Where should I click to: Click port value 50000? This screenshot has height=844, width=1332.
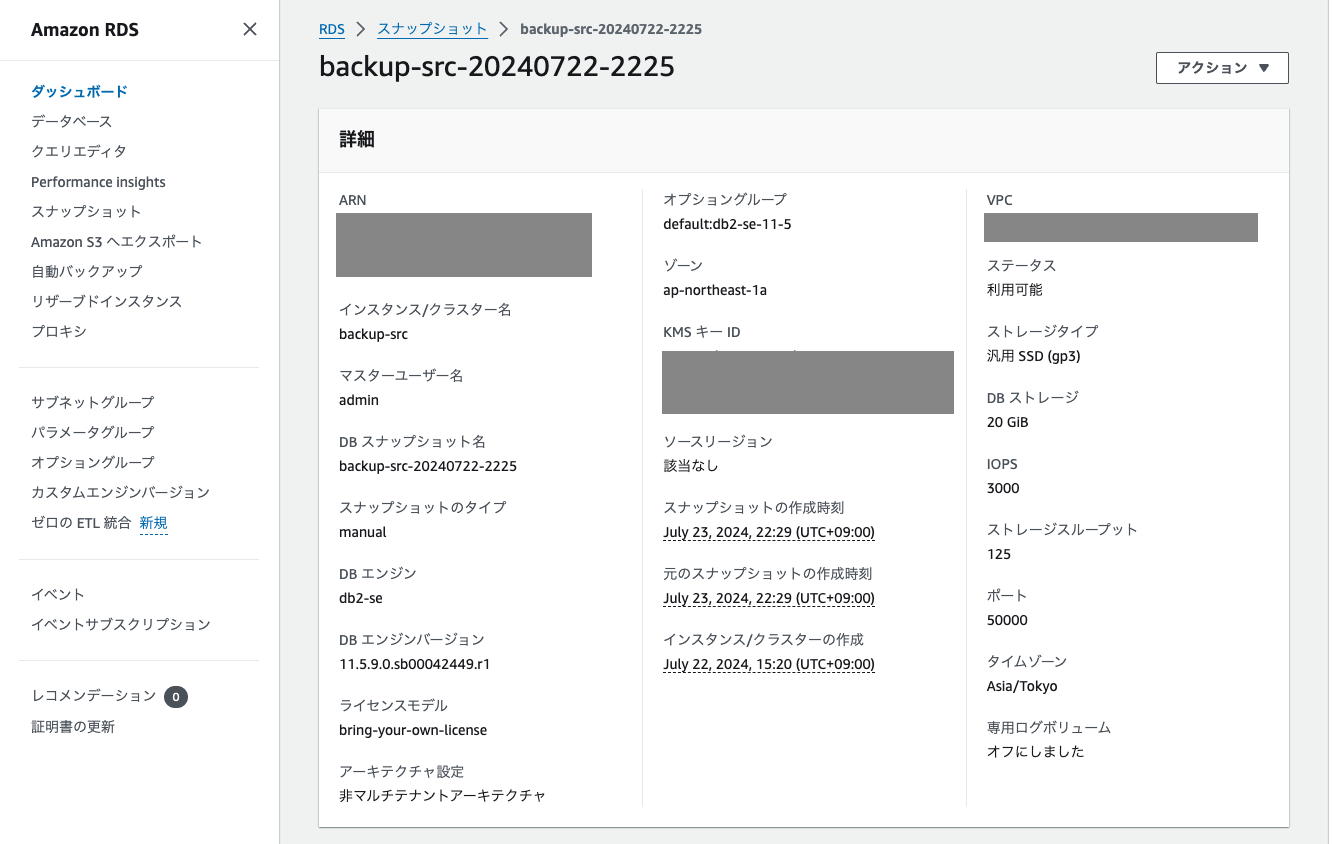coord(1007,620)
